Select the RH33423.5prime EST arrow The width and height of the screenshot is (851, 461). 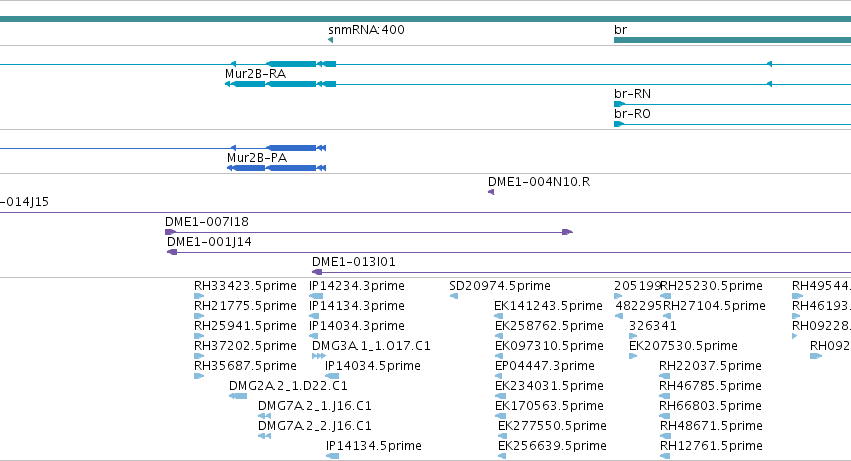(x=199, y=296)
